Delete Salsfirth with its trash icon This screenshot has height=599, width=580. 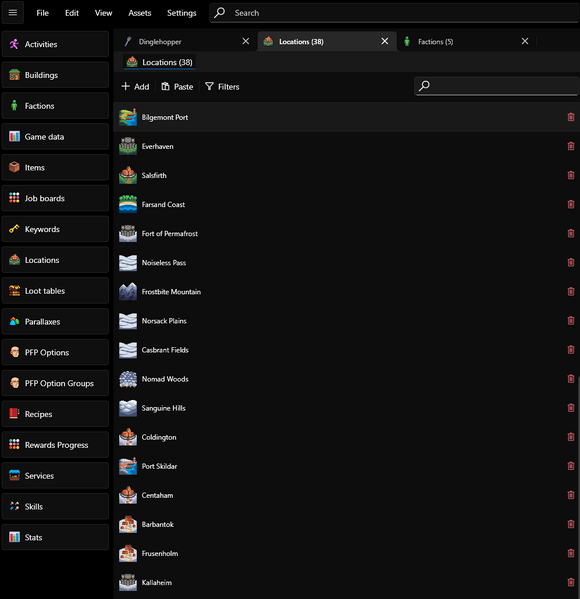click(571, 175)
